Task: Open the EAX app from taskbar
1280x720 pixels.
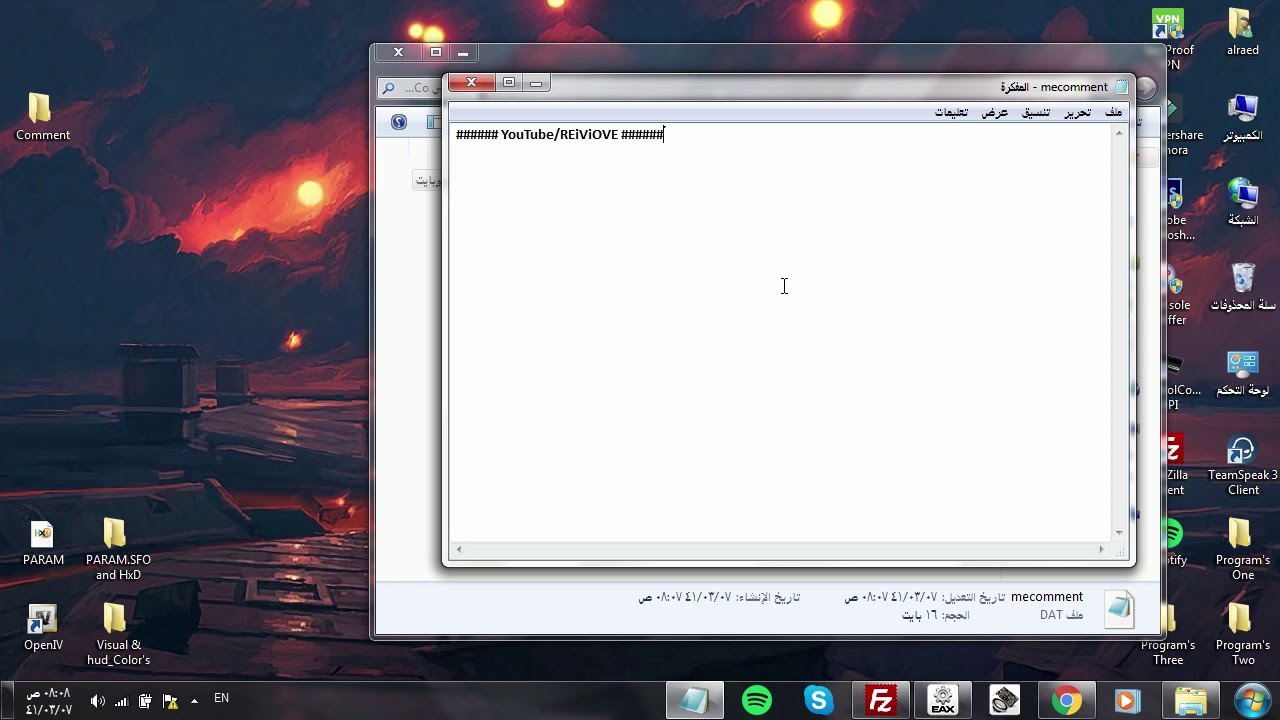Action: (x=943, y=701)
